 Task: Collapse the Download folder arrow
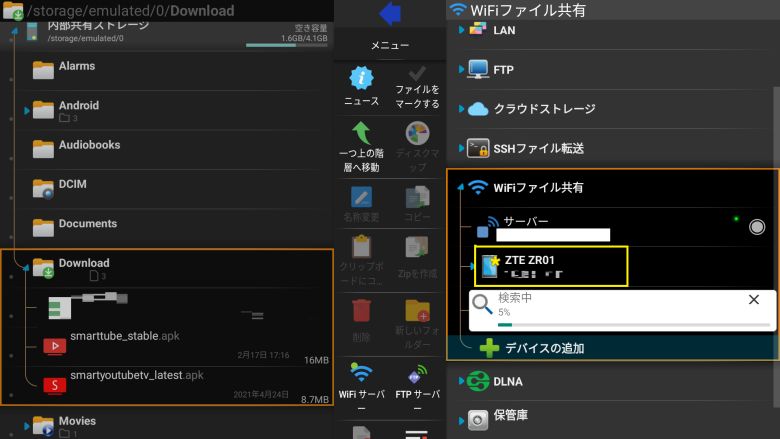25,268
